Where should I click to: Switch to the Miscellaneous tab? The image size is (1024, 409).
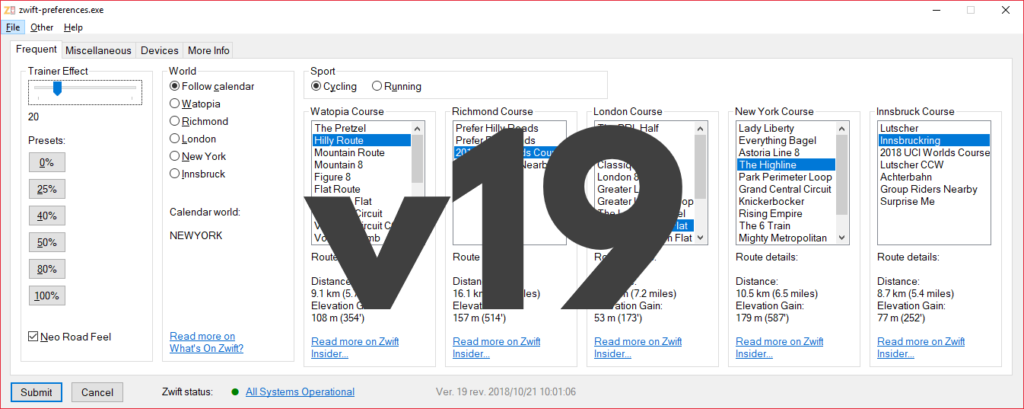click(99, 50)
